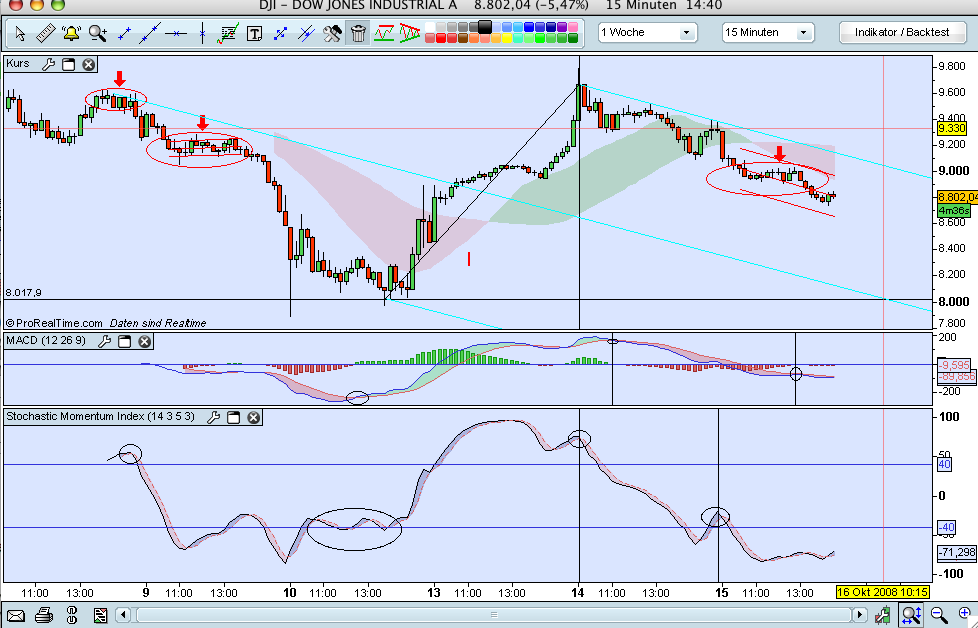Image resolution: width=978 pixels, height=628 pixels.
Task: Click the scrollbar left arrow
Action: [x=124, y=616]
